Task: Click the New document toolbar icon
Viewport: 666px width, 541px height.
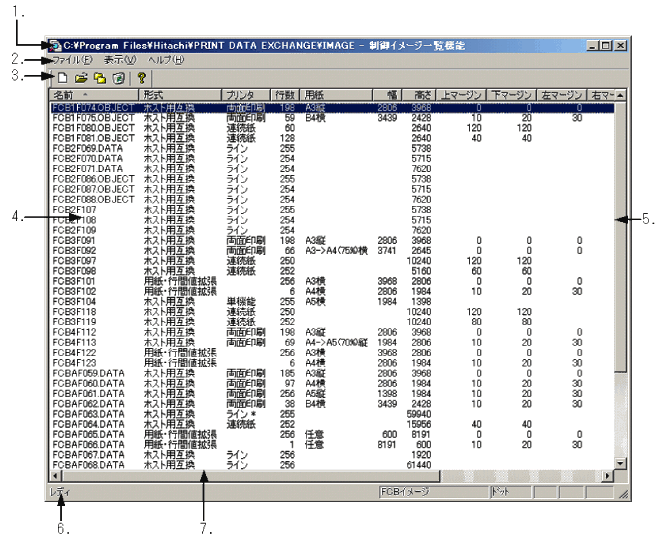Action: click(x=61, y=77)
